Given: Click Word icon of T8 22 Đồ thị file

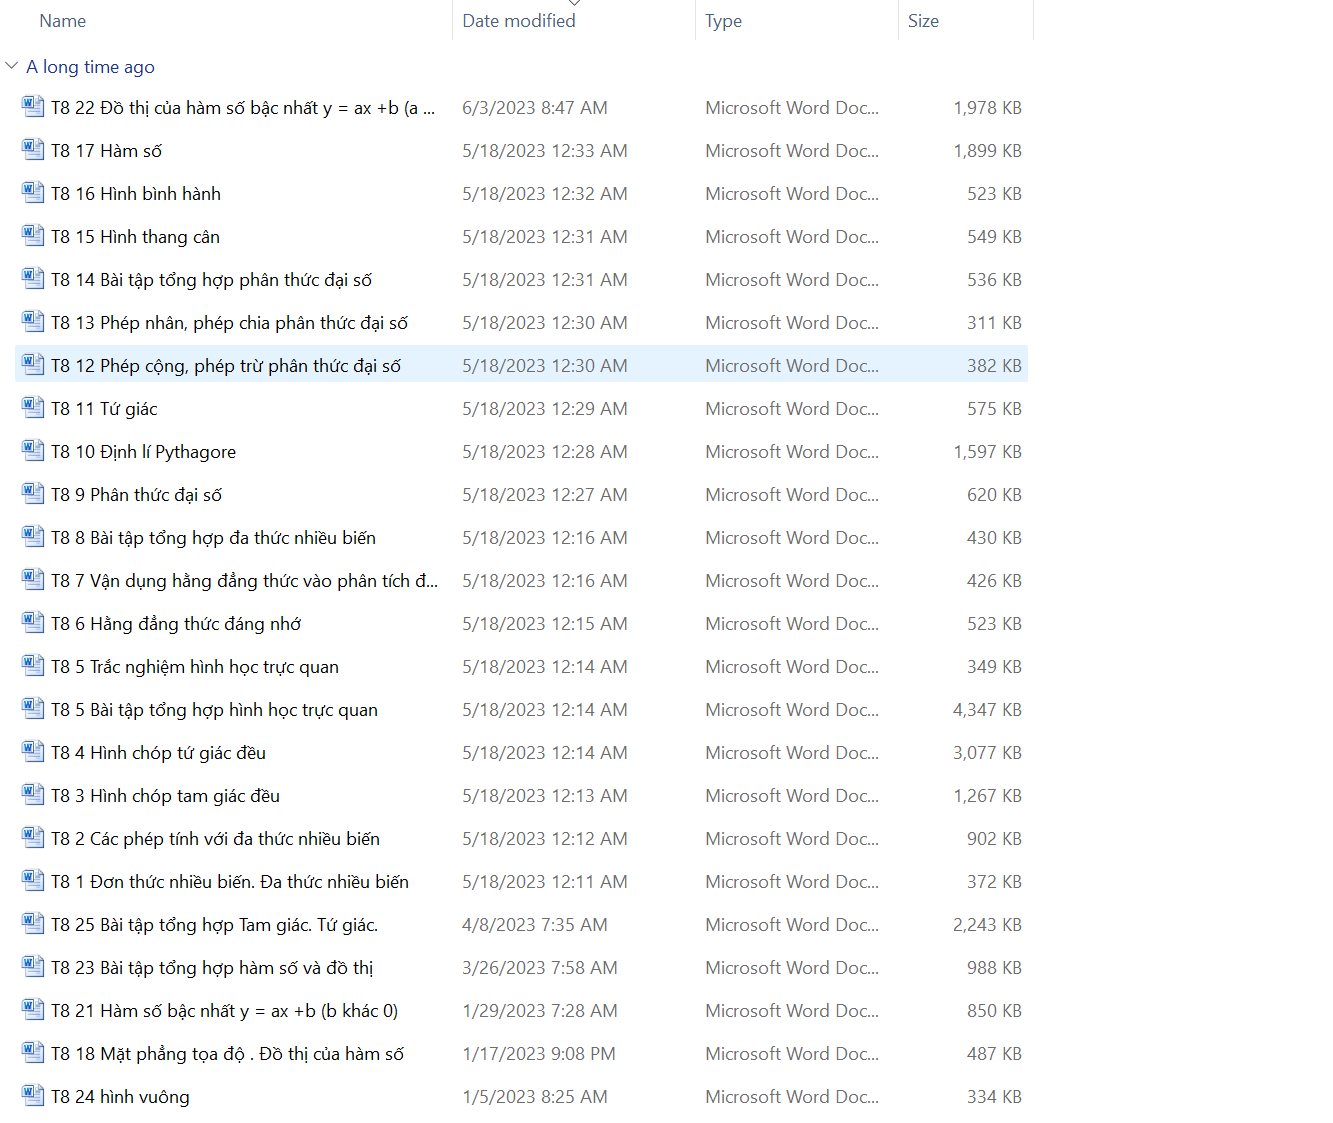Looking at the screenshot, I should coord(33,106).
